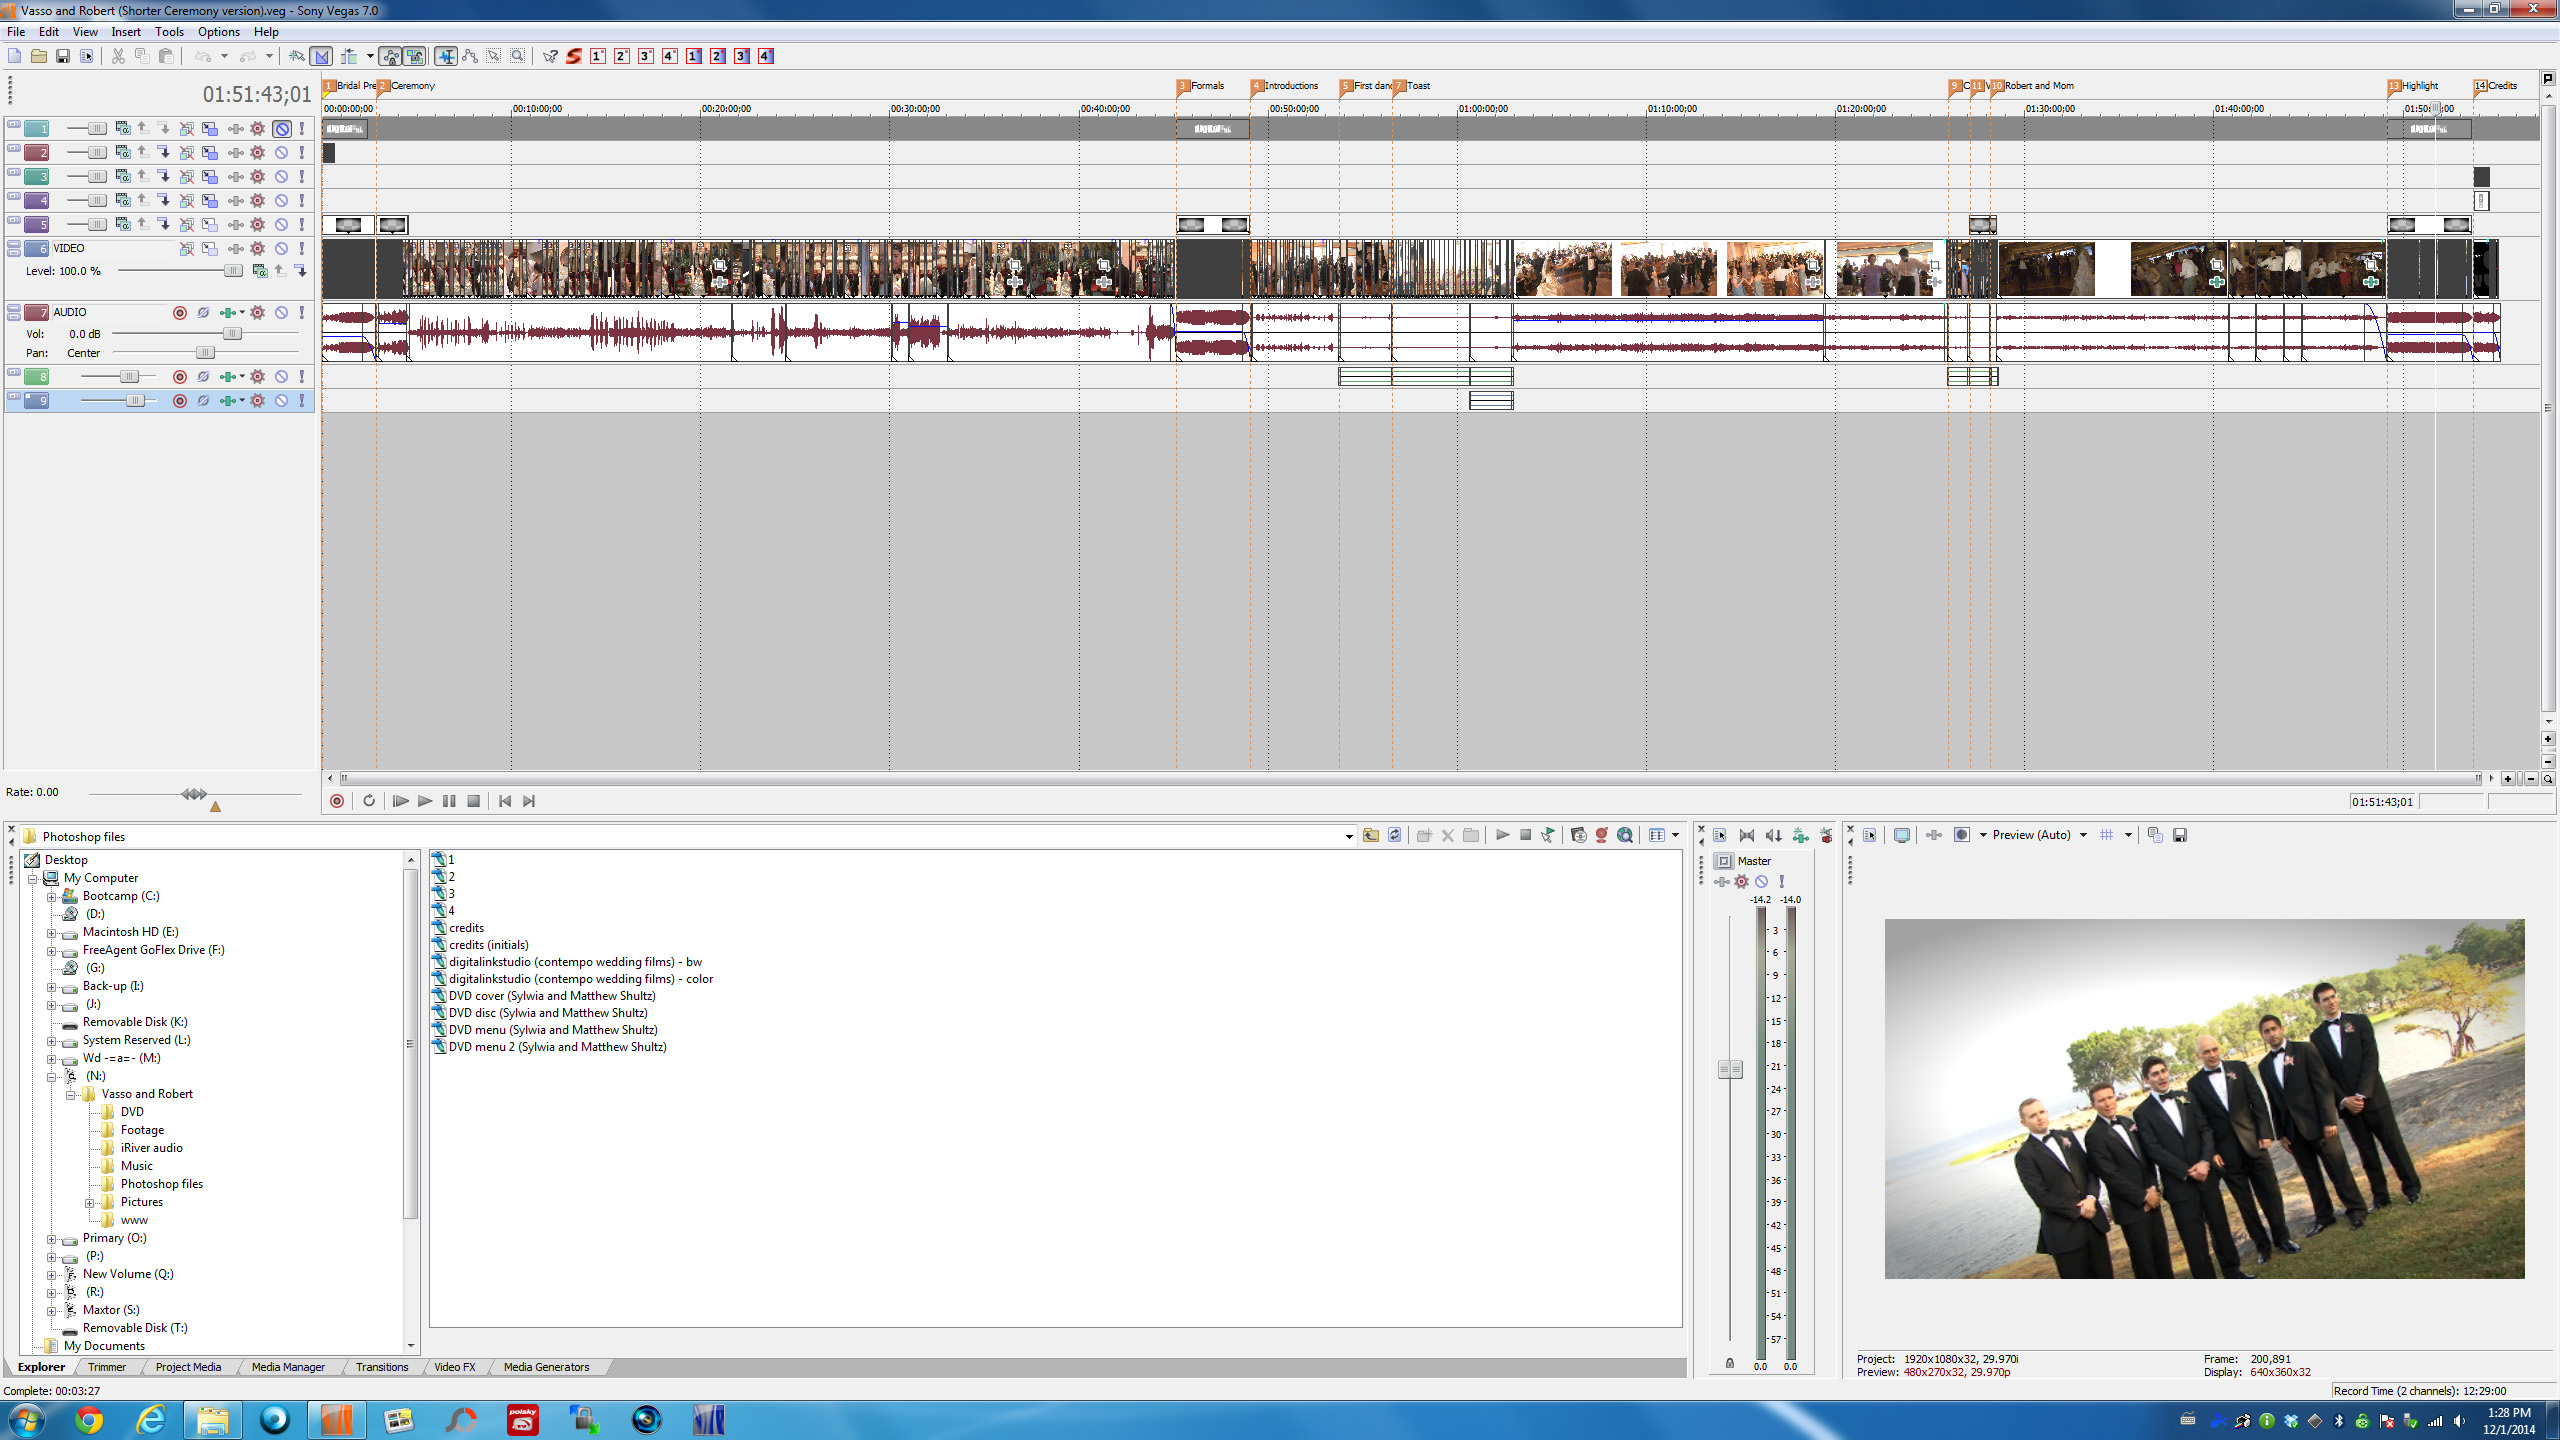Open the Explorer path dropdown for Photoshop files
This screenshot has height=1440, width=2560.
[1349, 837]
